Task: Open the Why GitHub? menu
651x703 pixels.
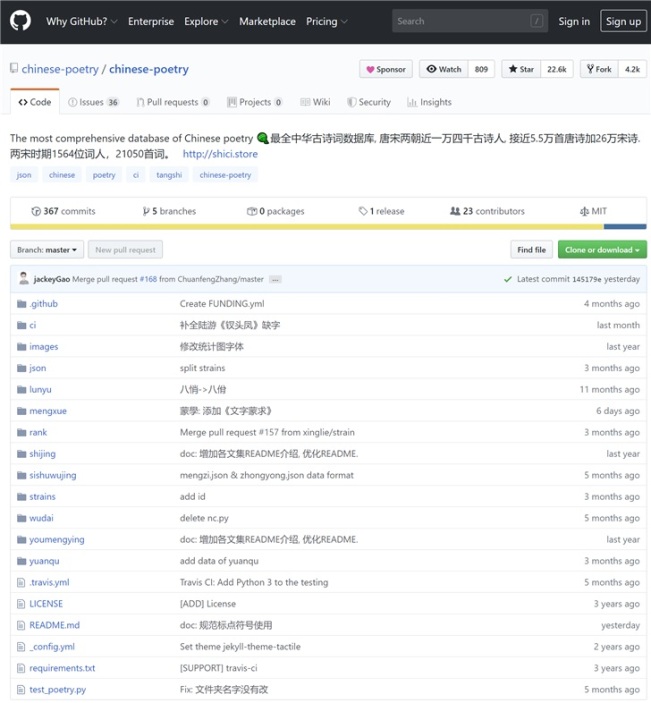Action: [x=82, y=21]
